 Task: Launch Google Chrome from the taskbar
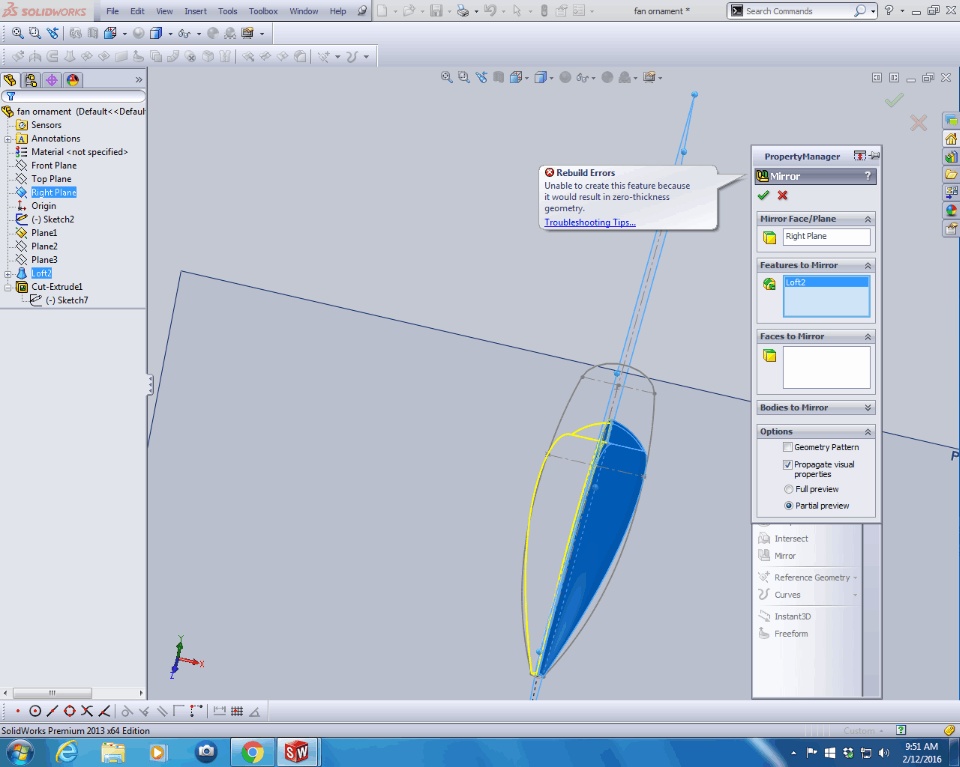(x=252, y=752)
